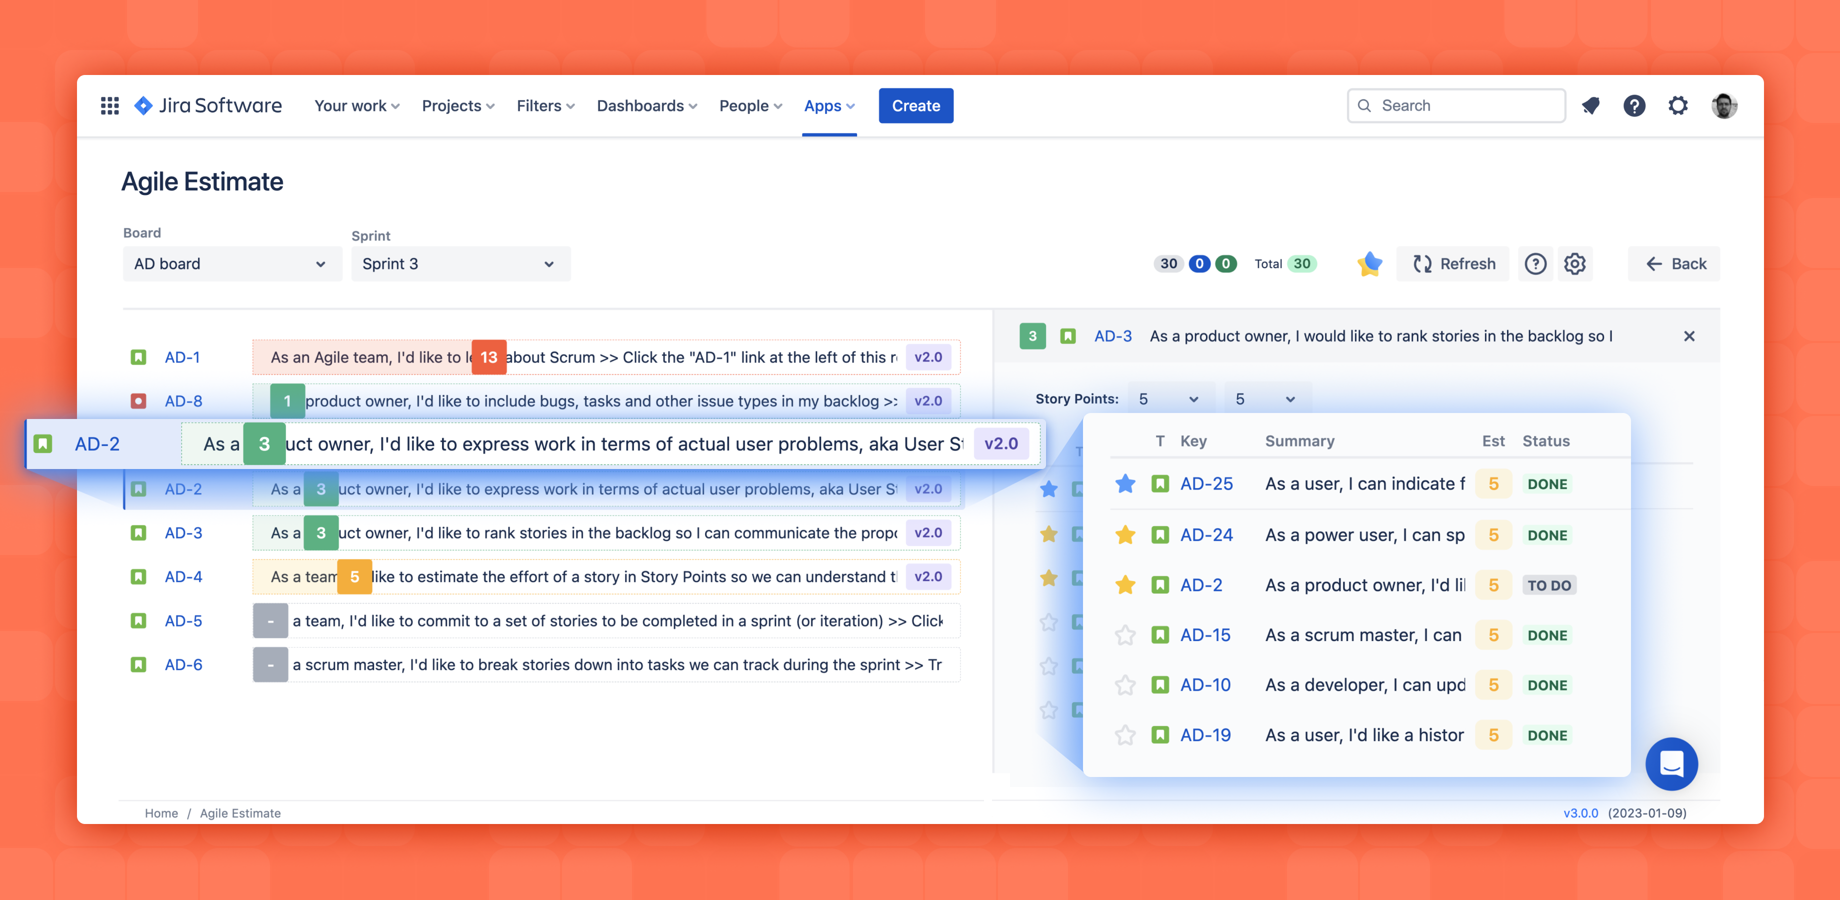Open the notifications icon in header
The image size is (1840, 900).
click(x=1590, y=105)
